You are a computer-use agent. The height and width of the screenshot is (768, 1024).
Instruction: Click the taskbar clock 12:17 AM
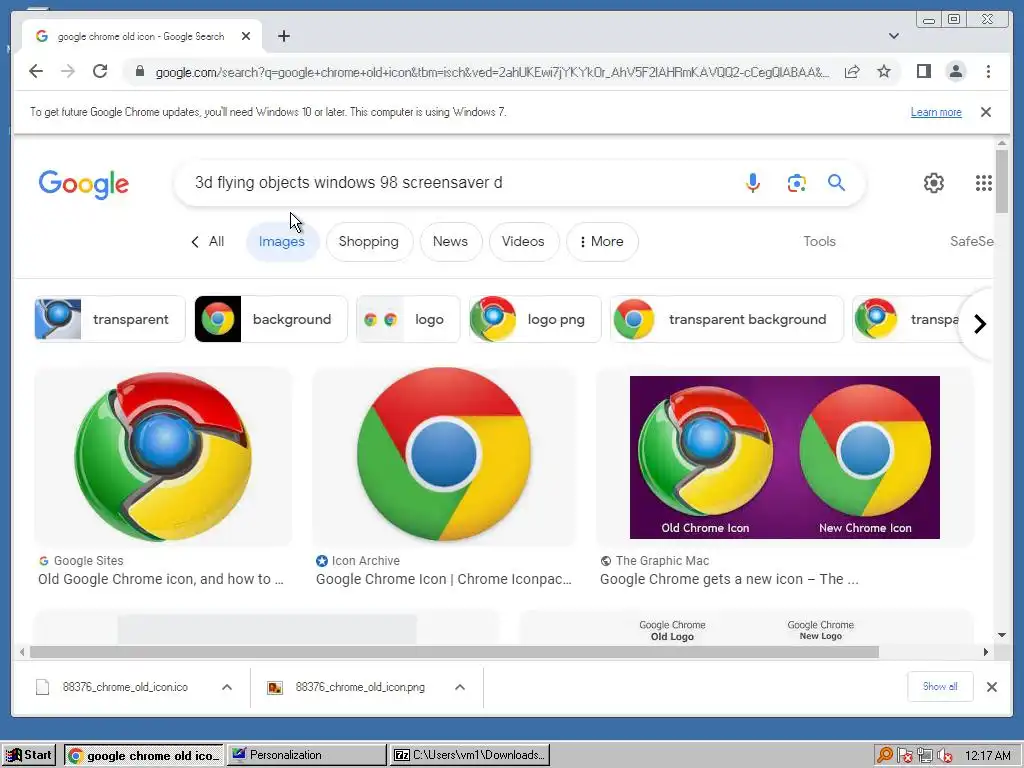click(987, 756)
